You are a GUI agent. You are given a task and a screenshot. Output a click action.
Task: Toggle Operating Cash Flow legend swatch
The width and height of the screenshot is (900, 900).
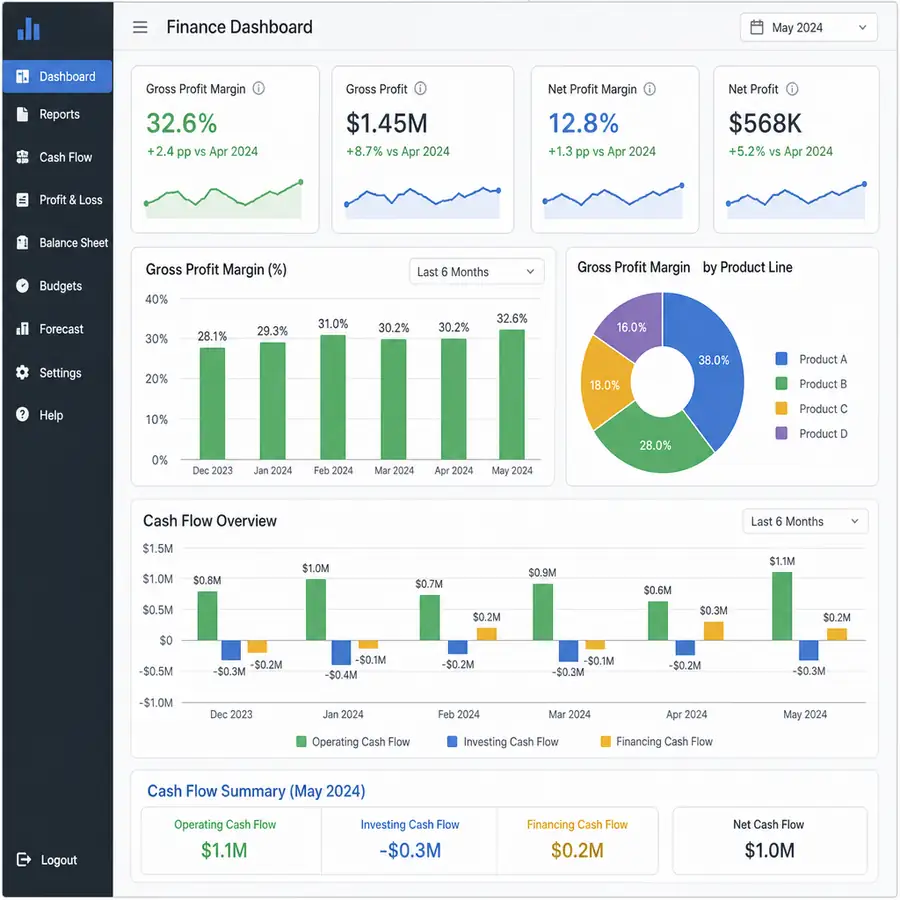pyautogui.click(x=301, y=742)
